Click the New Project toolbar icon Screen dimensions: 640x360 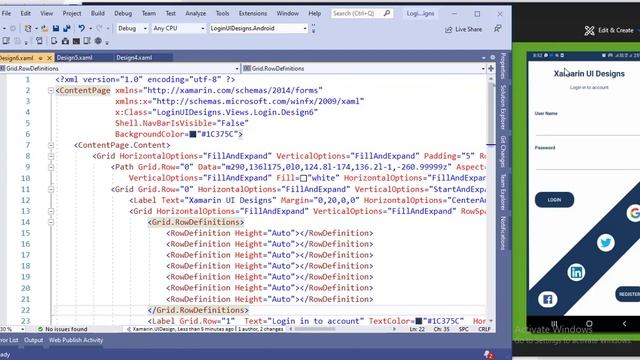[28, 29]
